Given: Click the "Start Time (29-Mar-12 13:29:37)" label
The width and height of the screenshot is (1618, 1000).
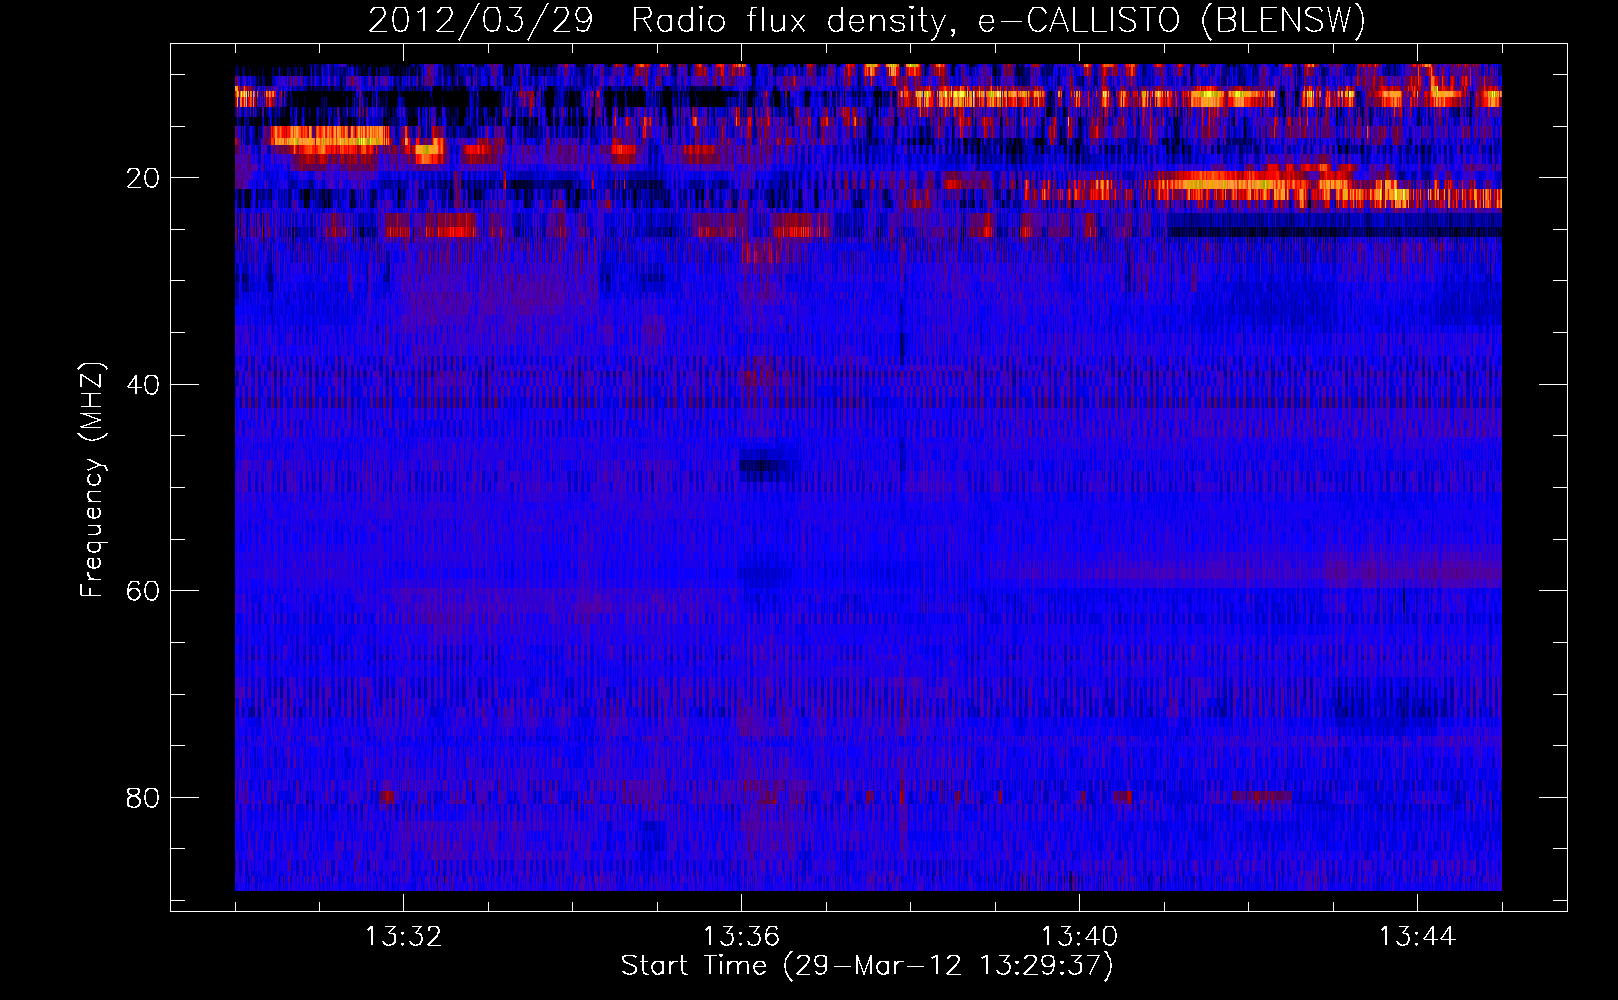Looking at the screenshot, I should [x=867, y=966].
